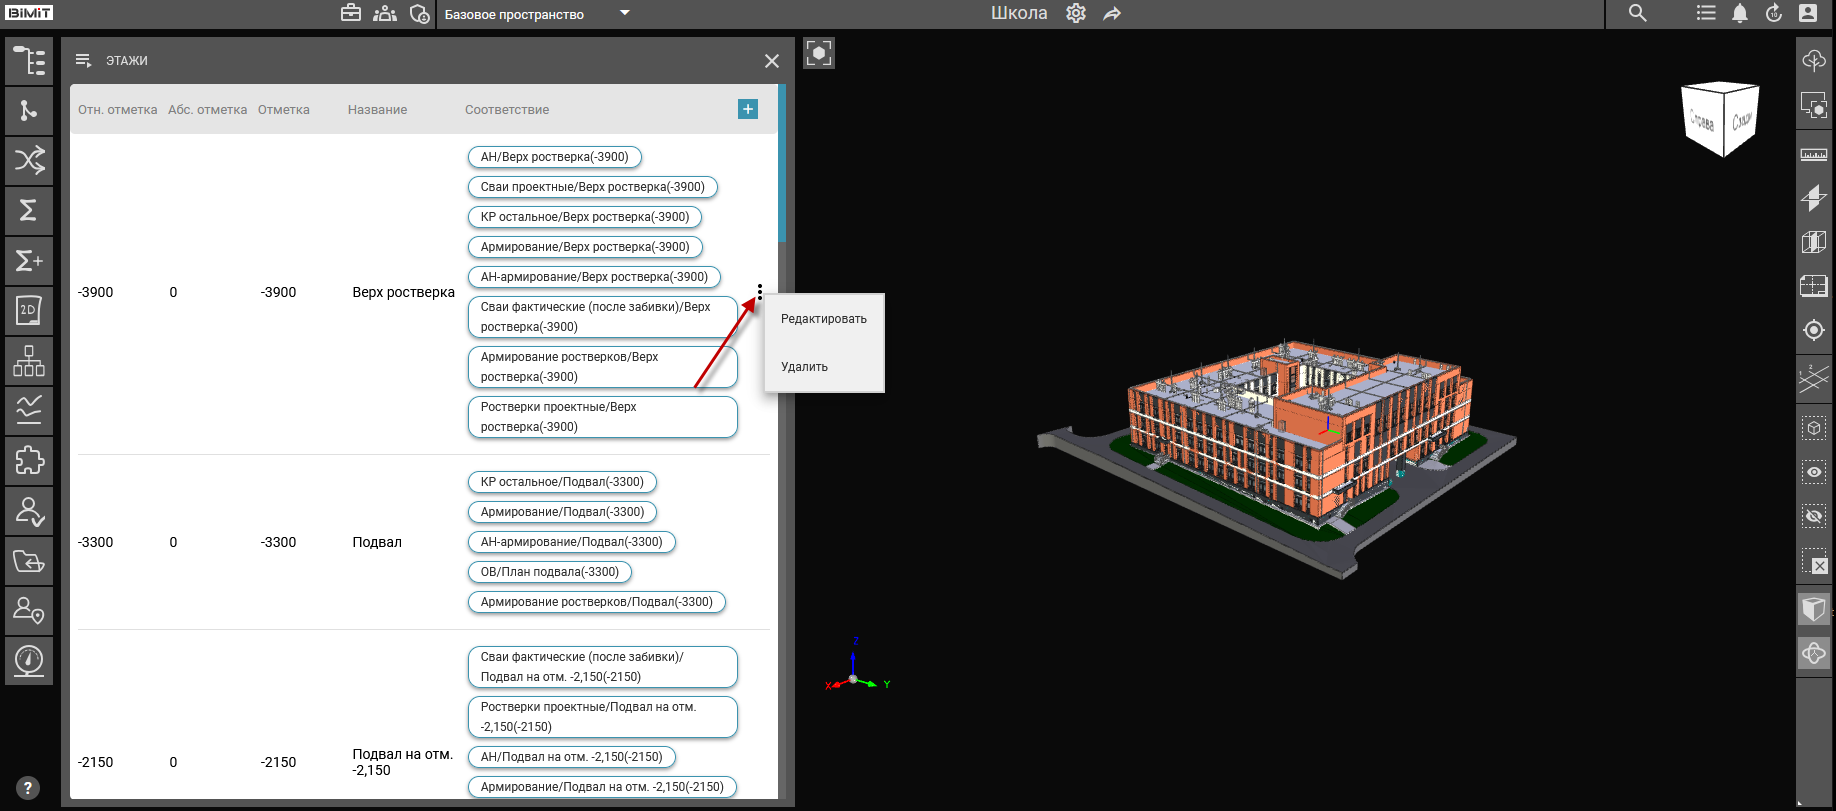Open the 2D drawings sidebar icon
1836x811 pixels.
[29, 310]
